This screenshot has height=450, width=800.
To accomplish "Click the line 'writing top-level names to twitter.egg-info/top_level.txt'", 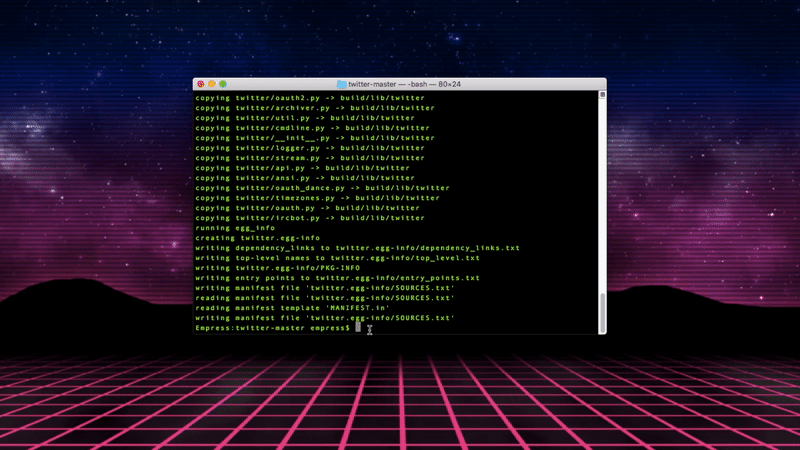I will [x=337, y=258].
